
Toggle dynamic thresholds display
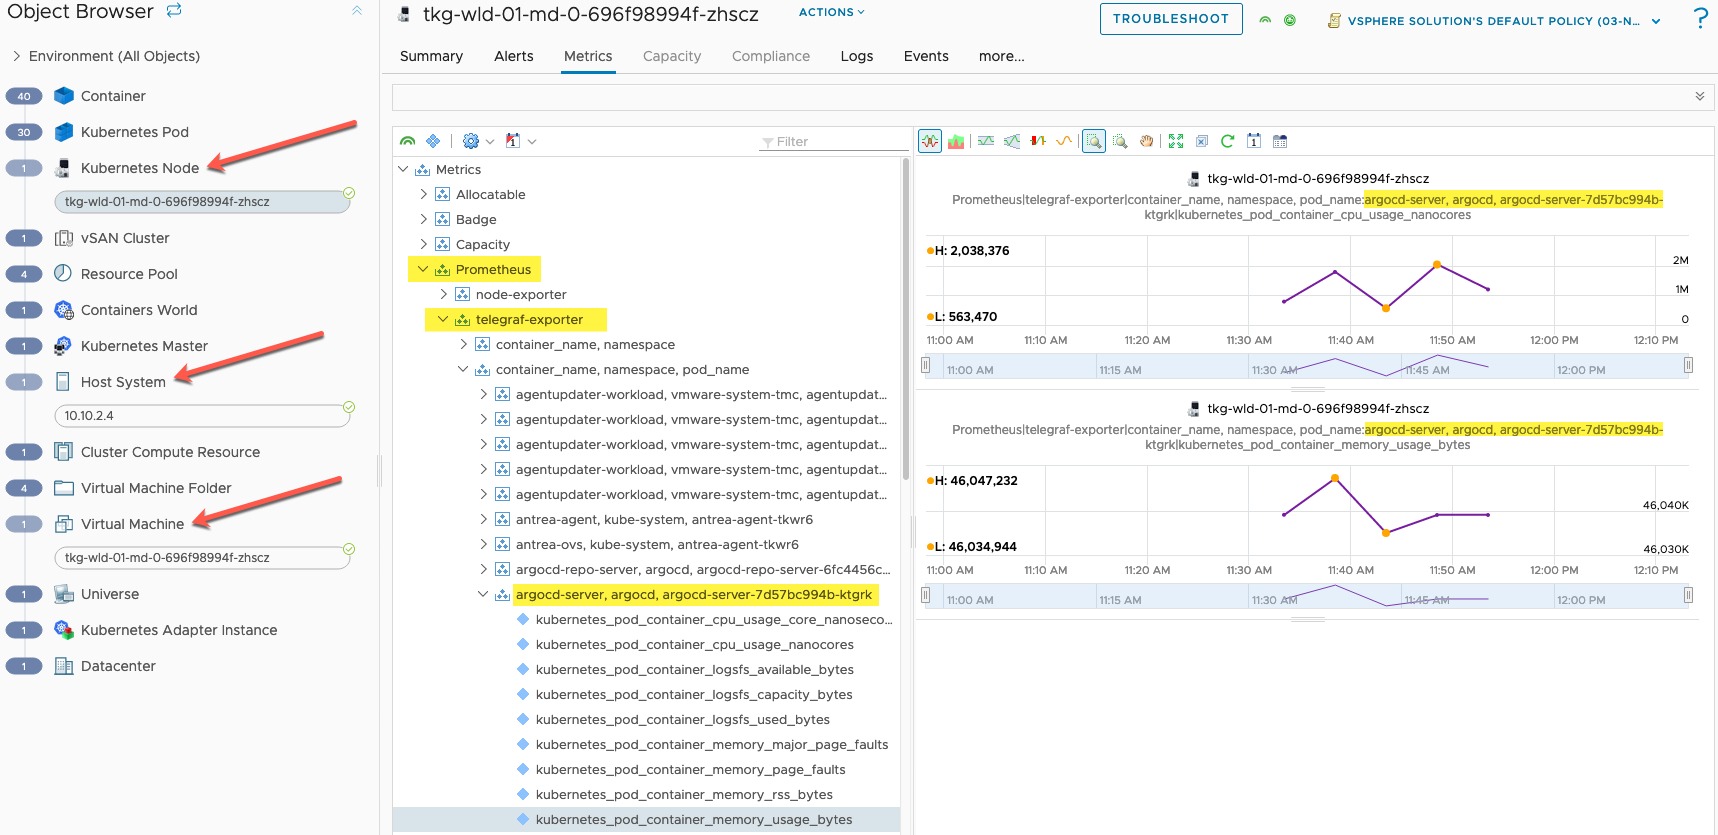pos(986,141)
